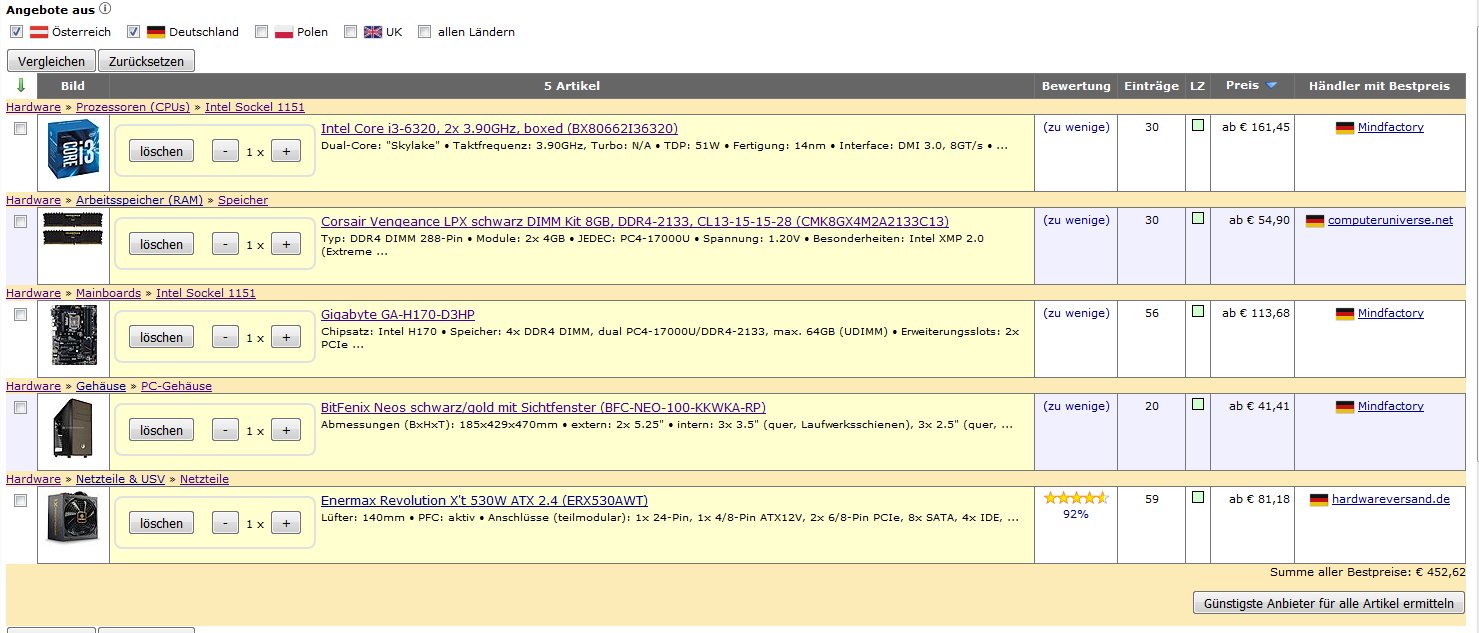Click the Vergleichen button
This screenshot has height=633, width=1479.
point(51,61)
